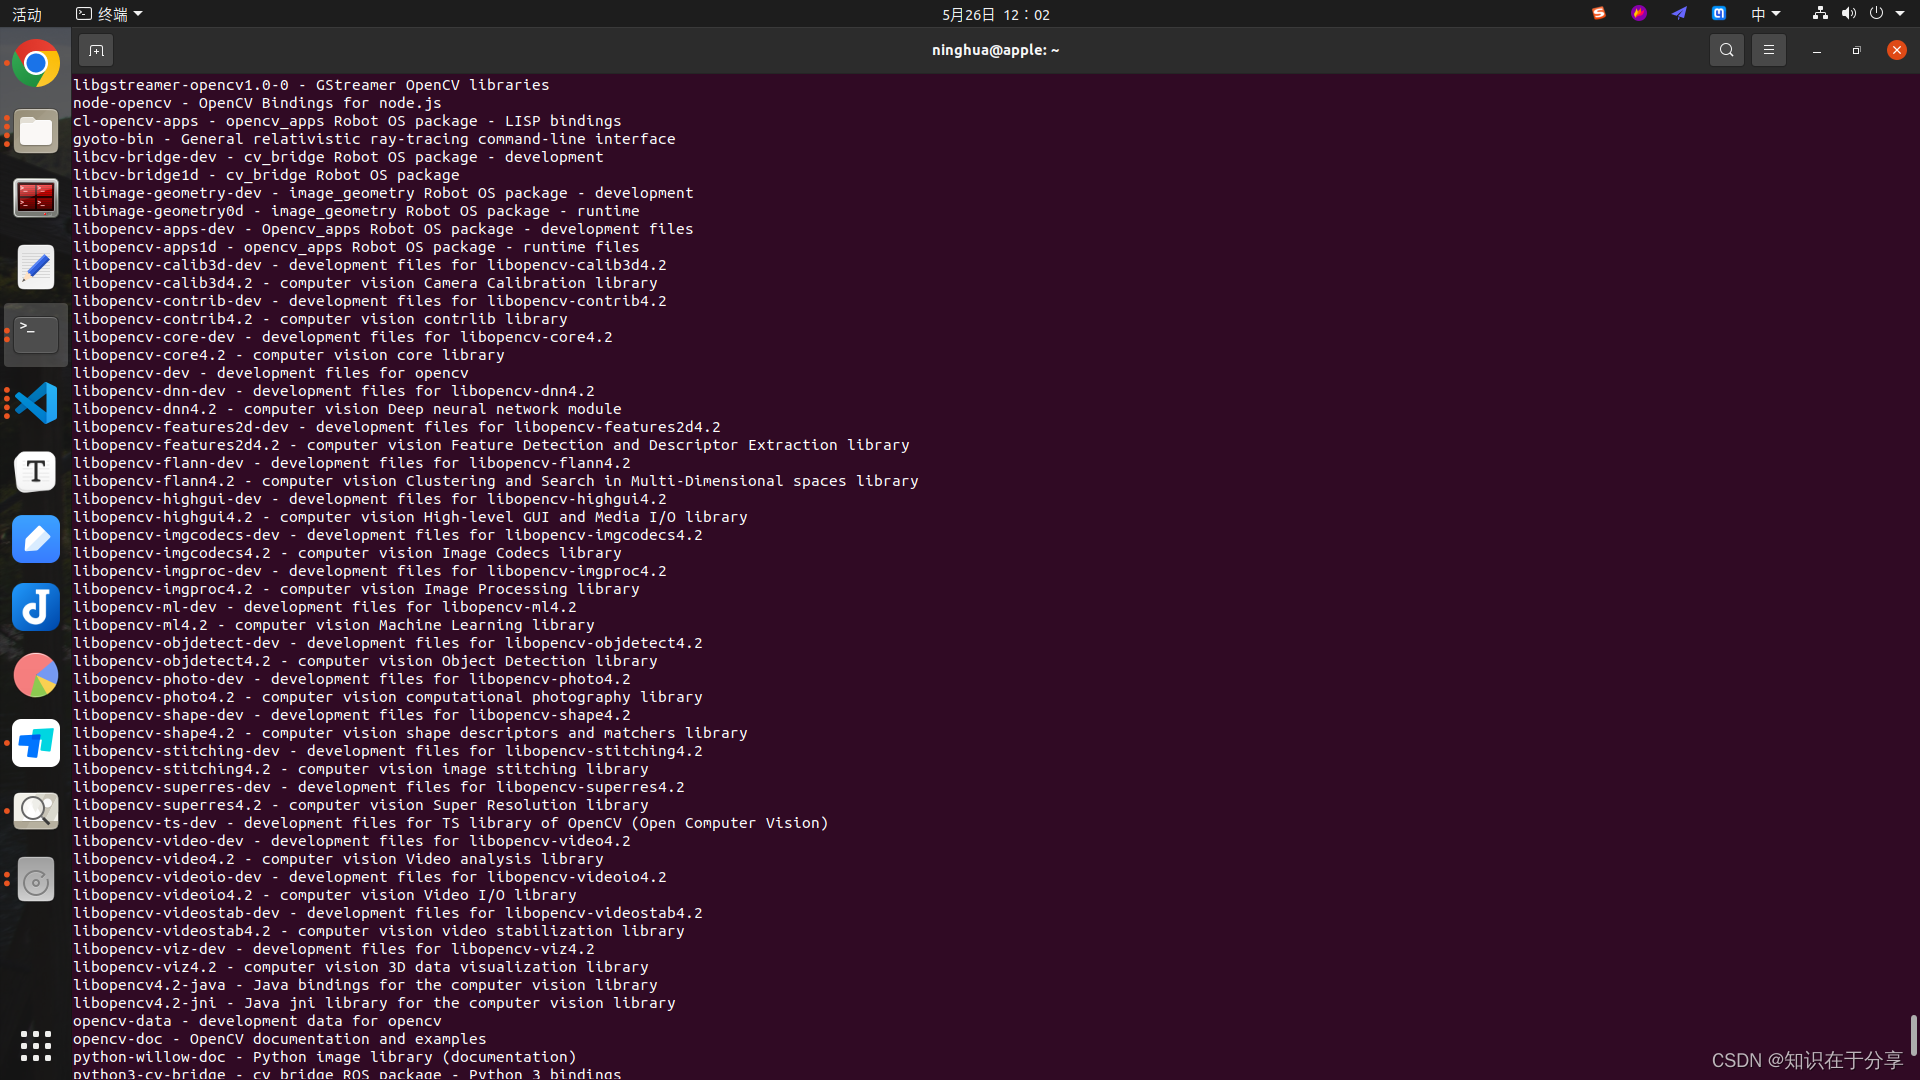Screen dimensions: 1920x1080
Task: Click the 'libopencv4.2-java' Java bindings line
Action: (365, 985)
